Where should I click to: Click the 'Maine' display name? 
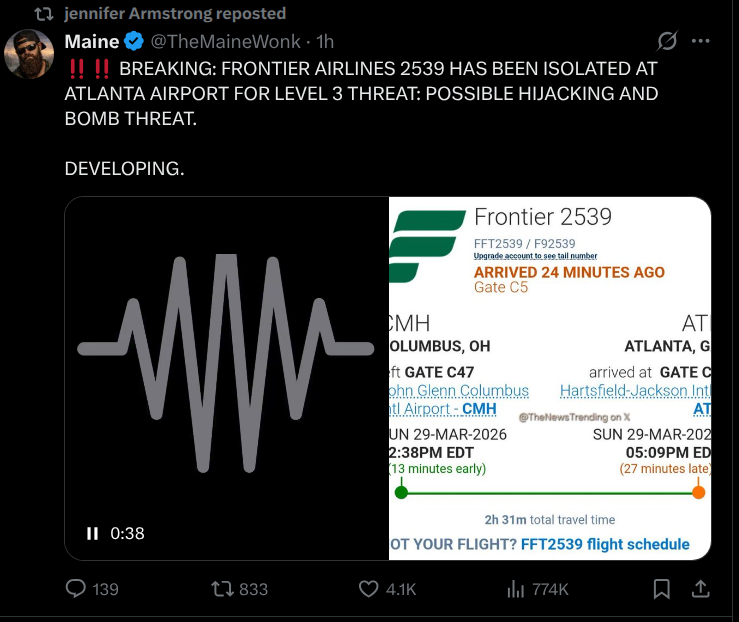click(x=92, y=42)
